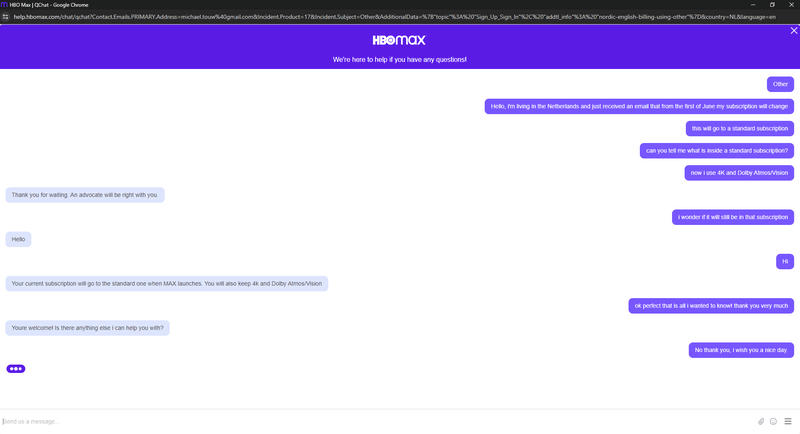Click 'Your current subscription will go to' message
800x434 pixels.
167,284
